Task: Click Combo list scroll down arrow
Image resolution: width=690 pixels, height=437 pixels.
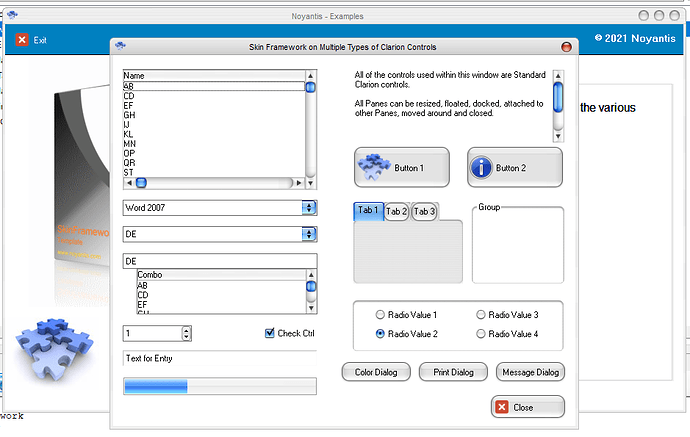Action: click(x=311, y=308)
